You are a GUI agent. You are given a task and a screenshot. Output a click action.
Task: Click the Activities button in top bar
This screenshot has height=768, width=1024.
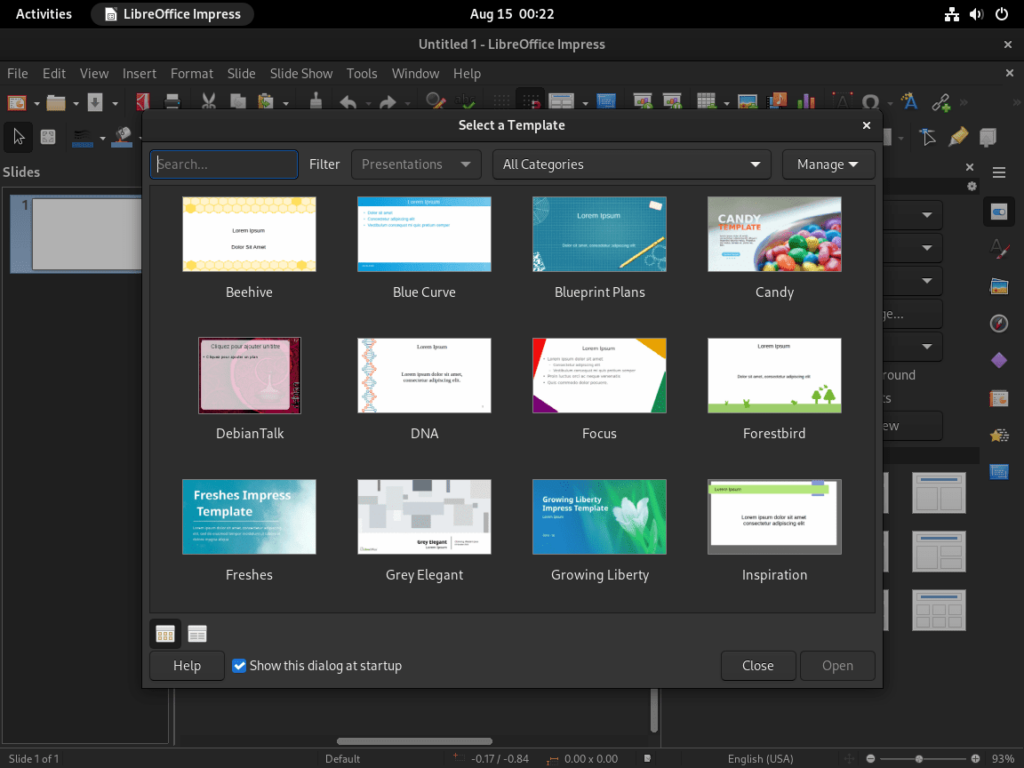[44, 14]
